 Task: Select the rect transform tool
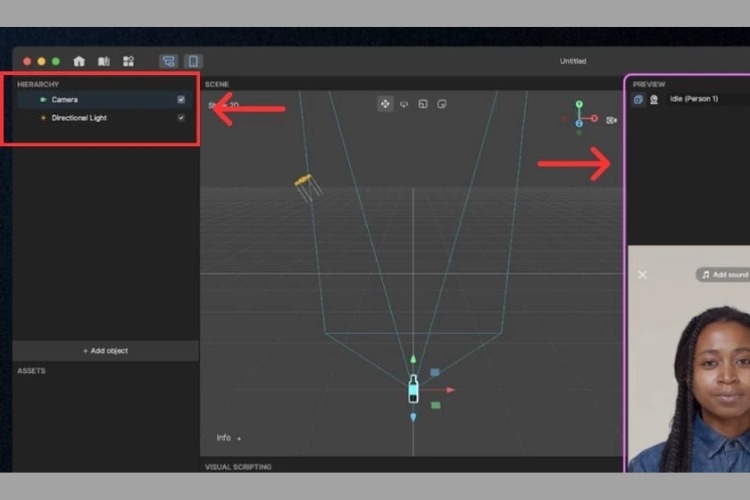pos(442,104)
